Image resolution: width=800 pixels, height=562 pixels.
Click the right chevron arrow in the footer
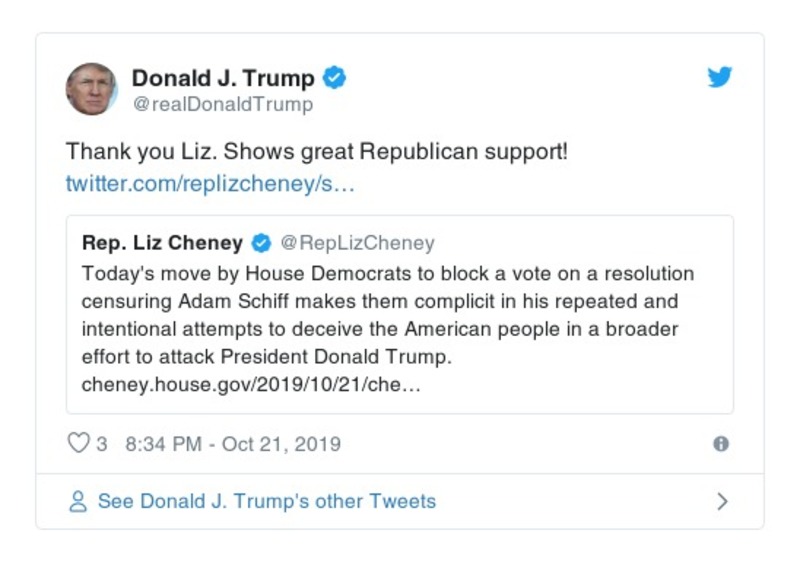(x=723, y=501)
